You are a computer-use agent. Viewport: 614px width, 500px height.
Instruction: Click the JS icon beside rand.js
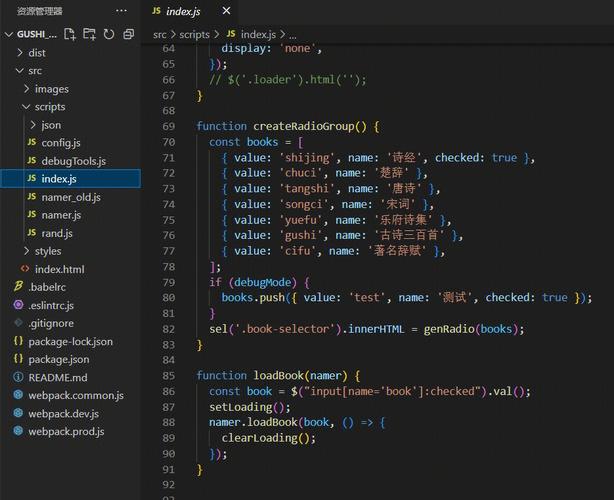coord(32,233)
